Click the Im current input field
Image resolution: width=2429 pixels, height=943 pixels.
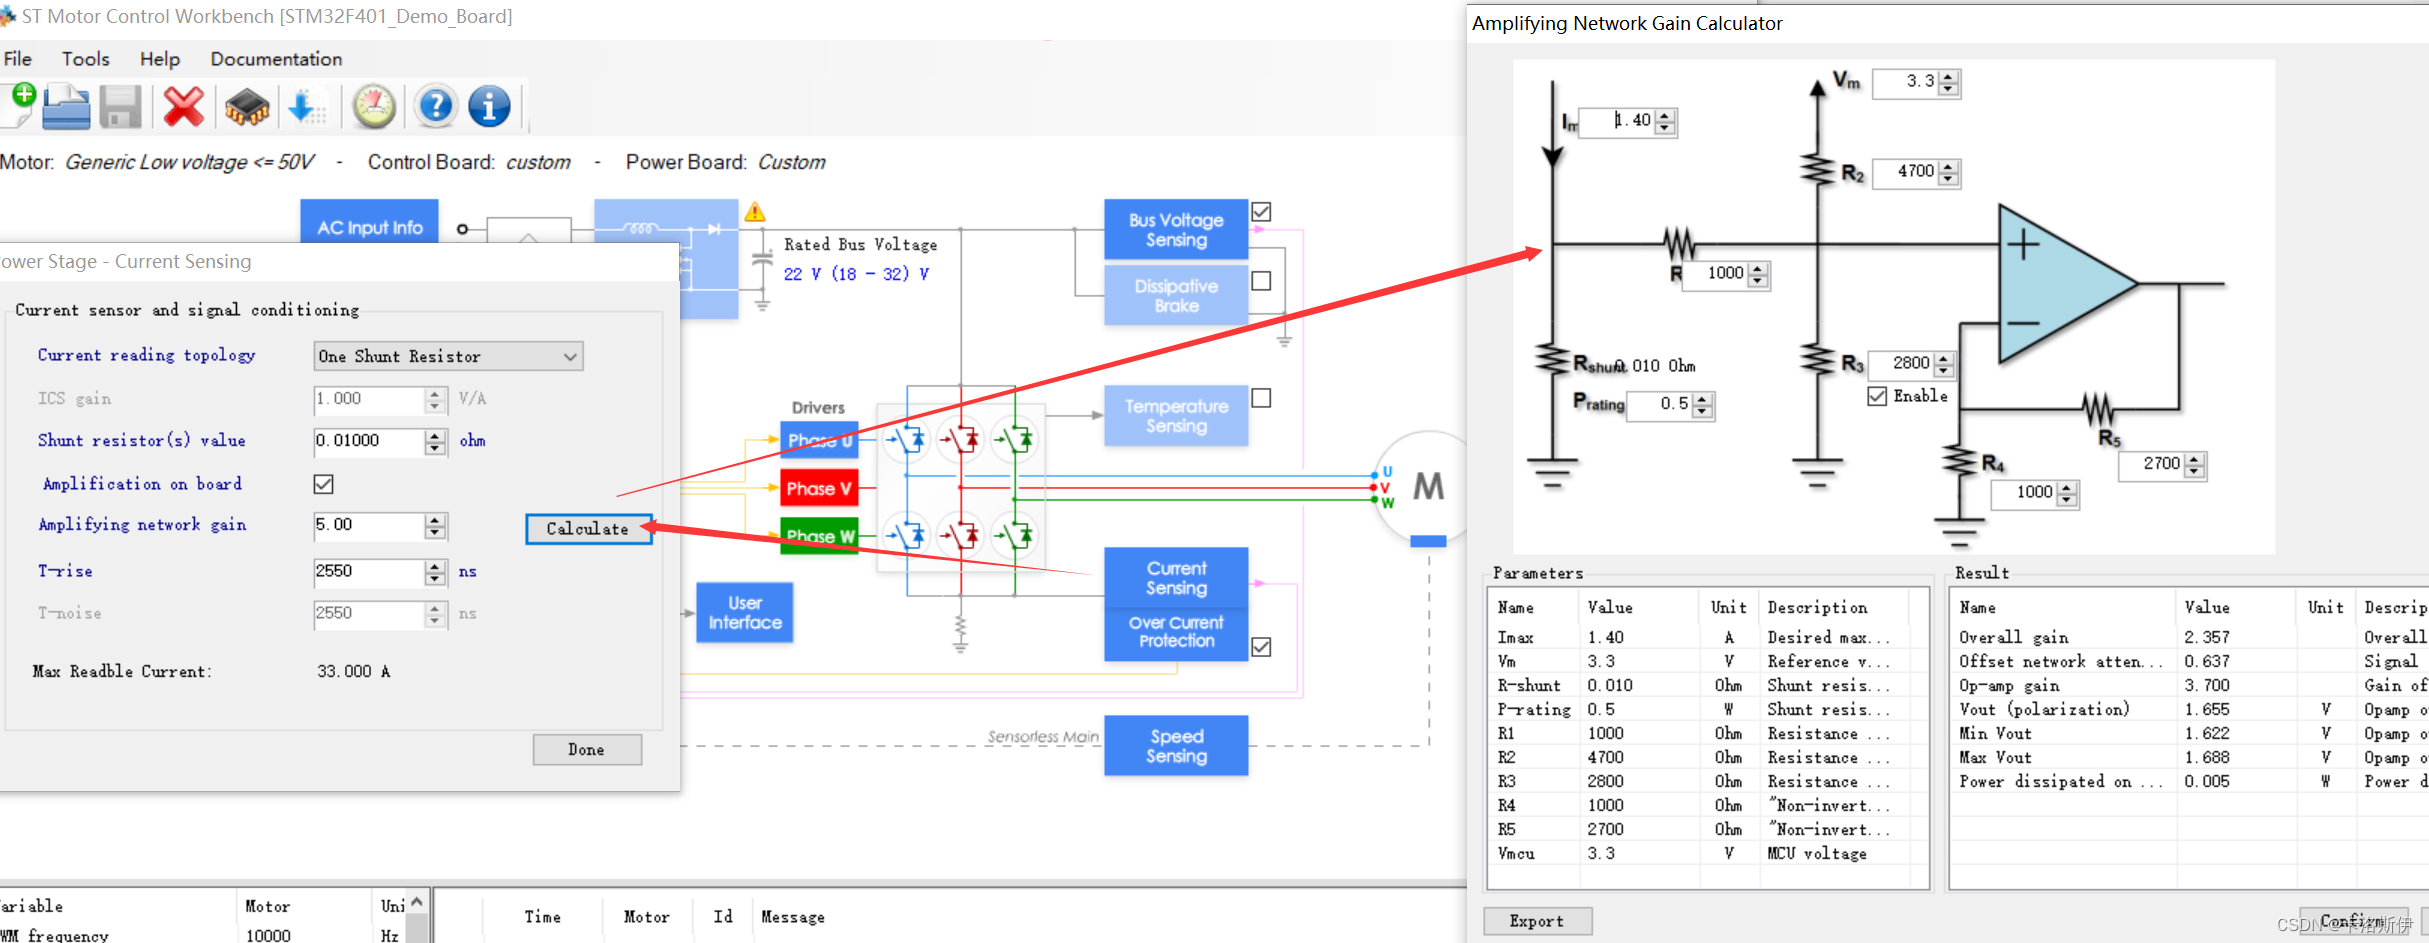point(1617,121)
